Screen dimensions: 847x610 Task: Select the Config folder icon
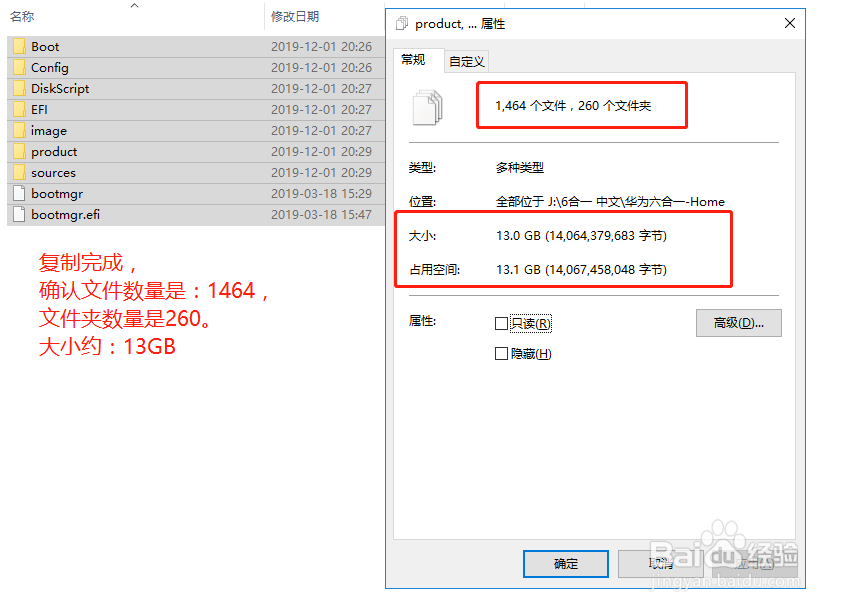19,68
